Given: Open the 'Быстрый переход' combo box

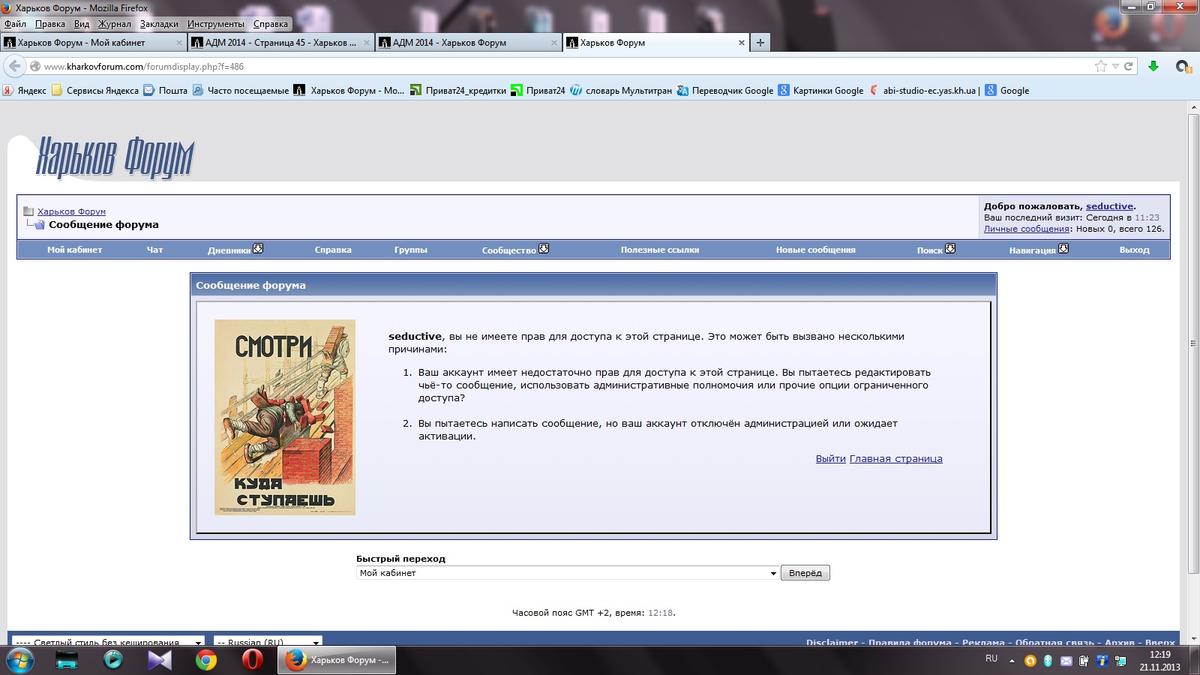Looking at the screenshot, I should (567, 573).
